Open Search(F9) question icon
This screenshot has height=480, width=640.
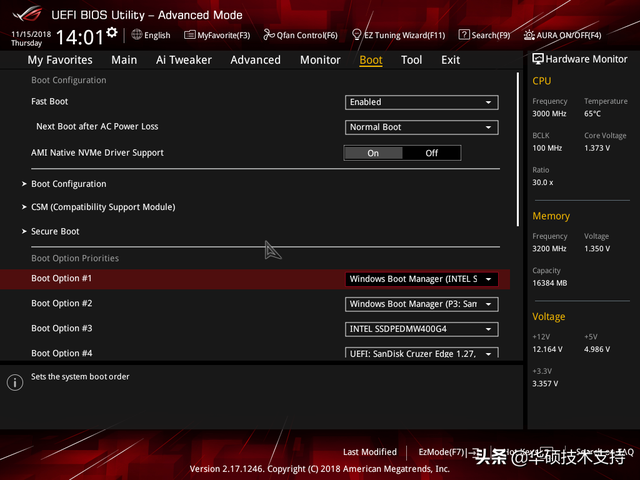(x=464, y=35)
